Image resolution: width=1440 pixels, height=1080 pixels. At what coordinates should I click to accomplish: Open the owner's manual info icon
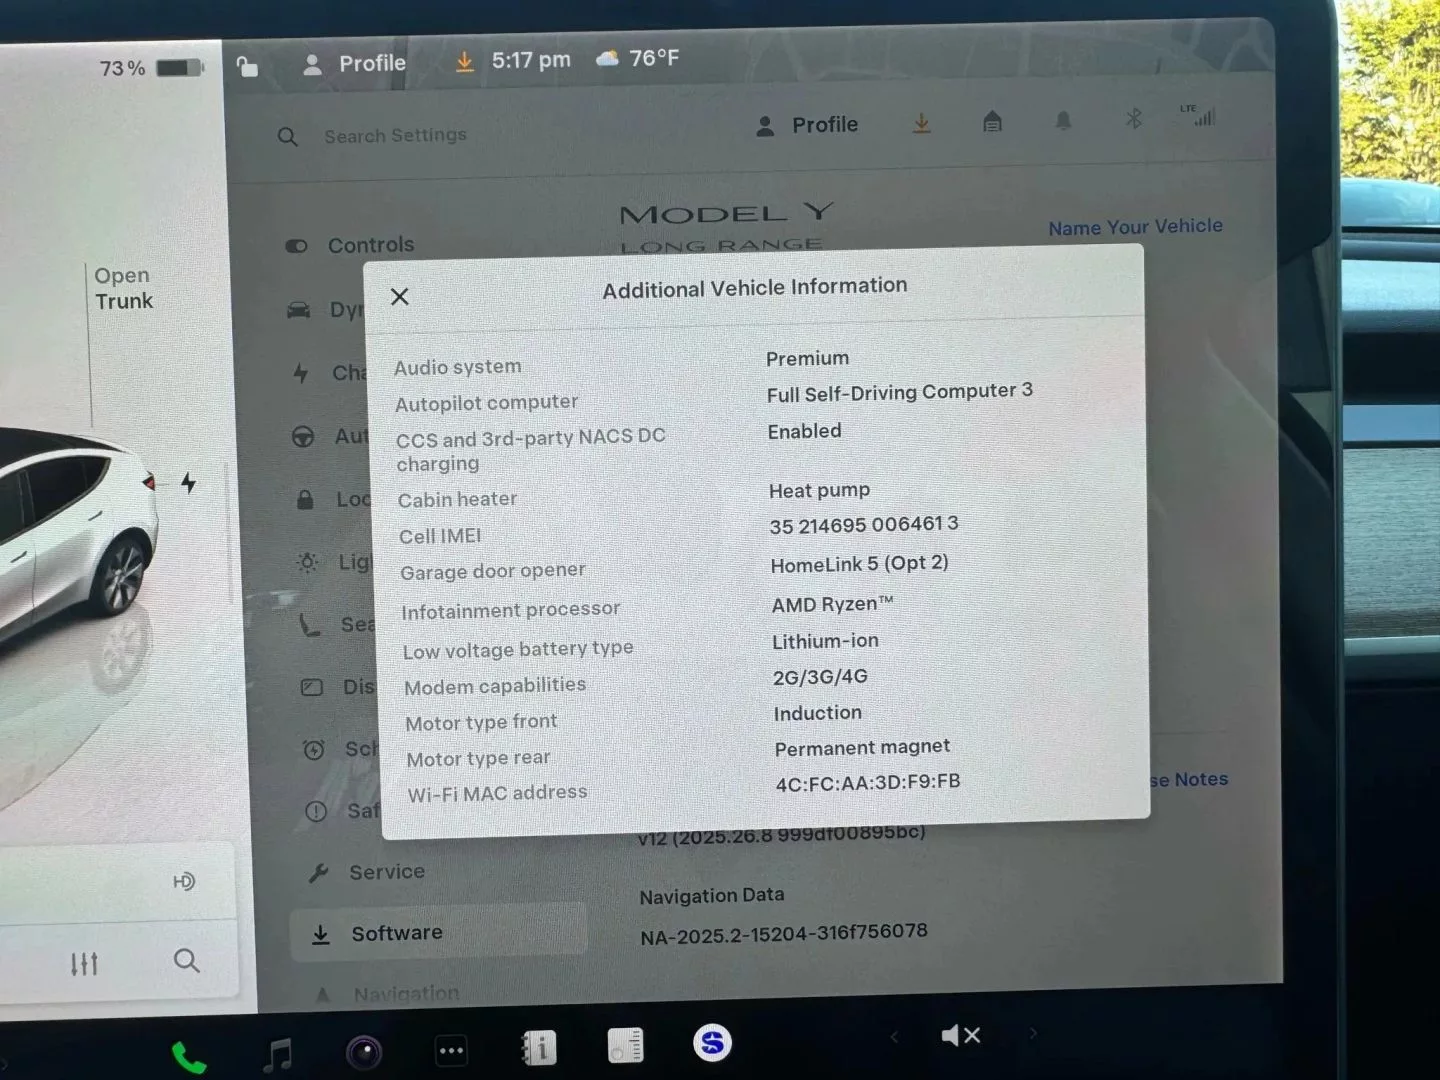coord(539,1048)
